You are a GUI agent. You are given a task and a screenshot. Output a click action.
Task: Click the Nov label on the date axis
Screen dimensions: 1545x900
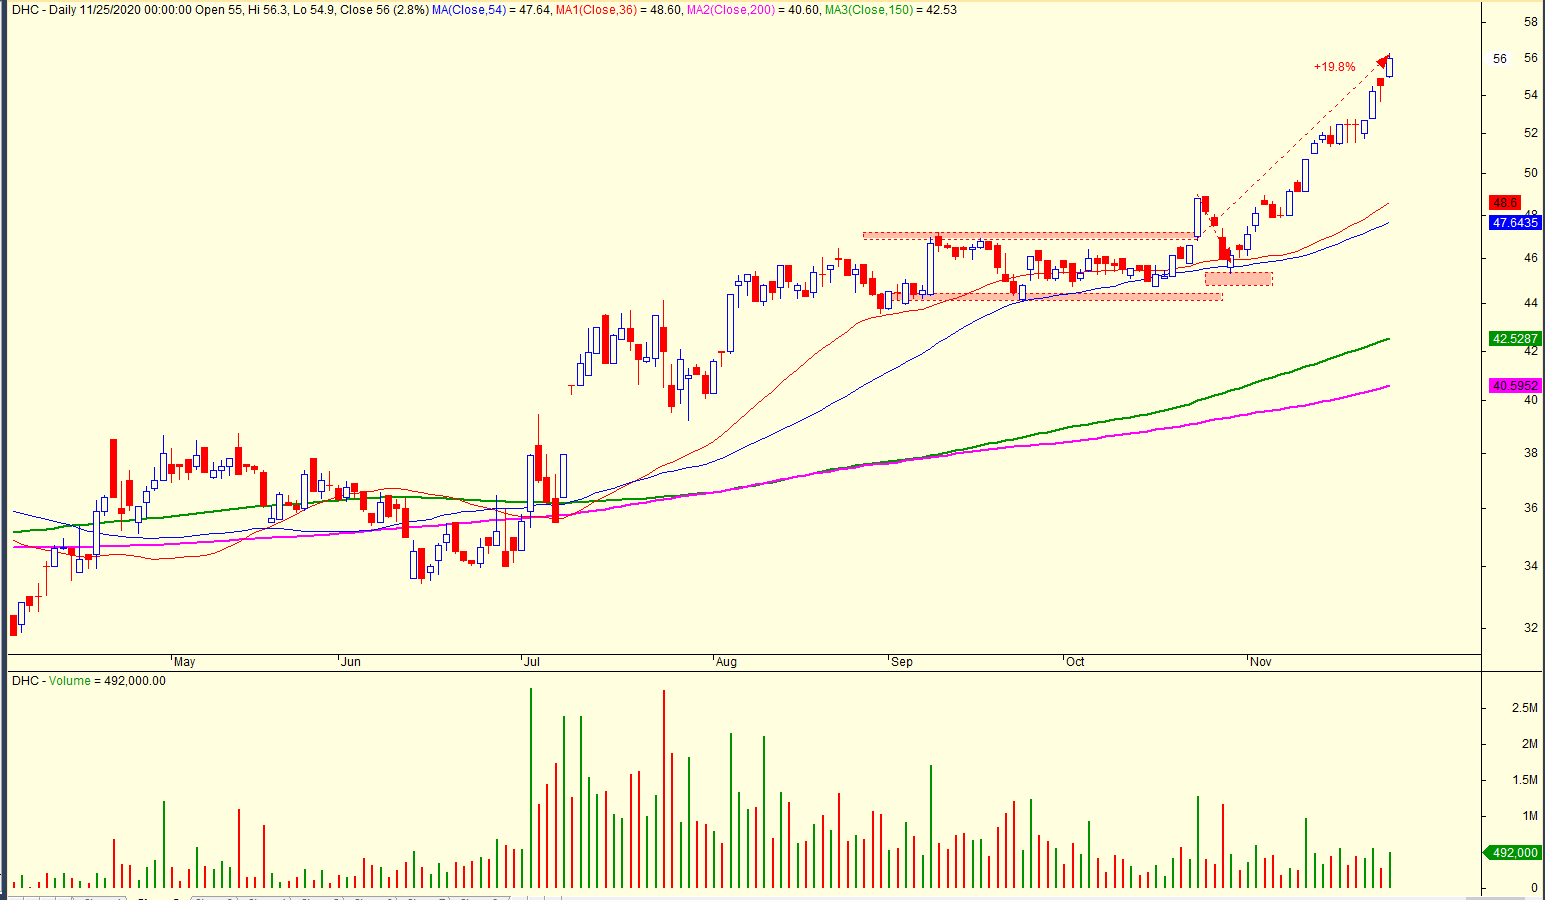[1260, 662]
